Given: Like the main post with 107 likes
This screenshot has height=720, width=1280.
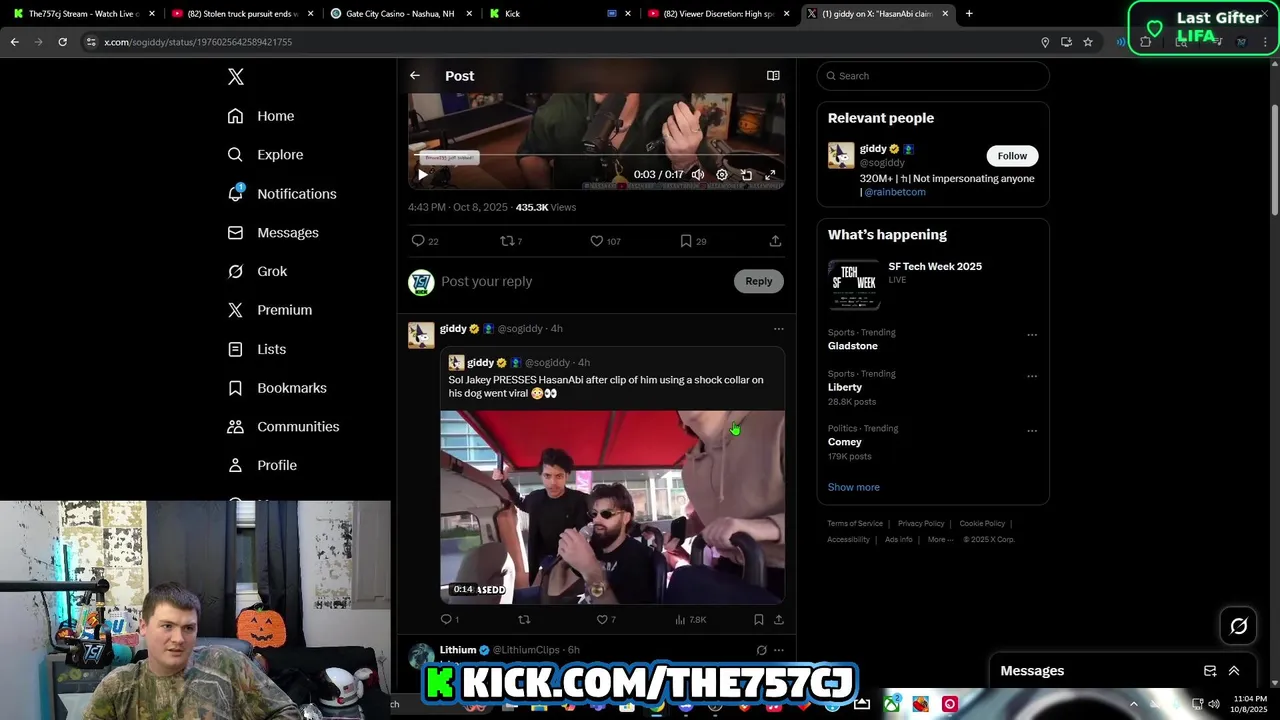Looking at the screenshot, I should click(605, 241).
